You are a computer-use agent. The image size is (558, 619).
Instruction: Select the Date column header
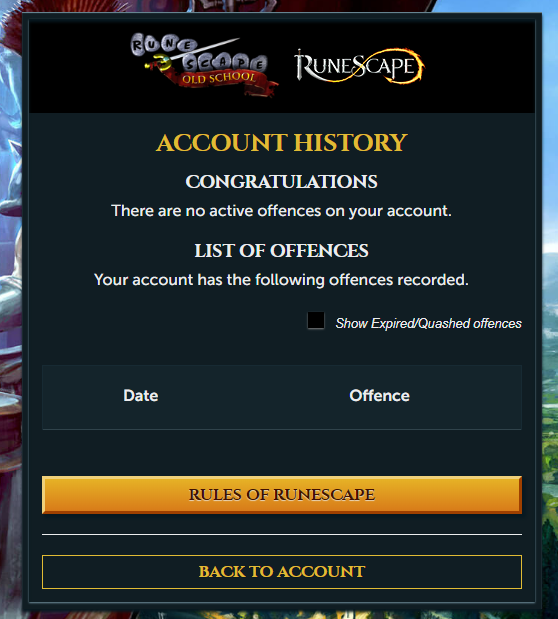(x=141, y=396)
